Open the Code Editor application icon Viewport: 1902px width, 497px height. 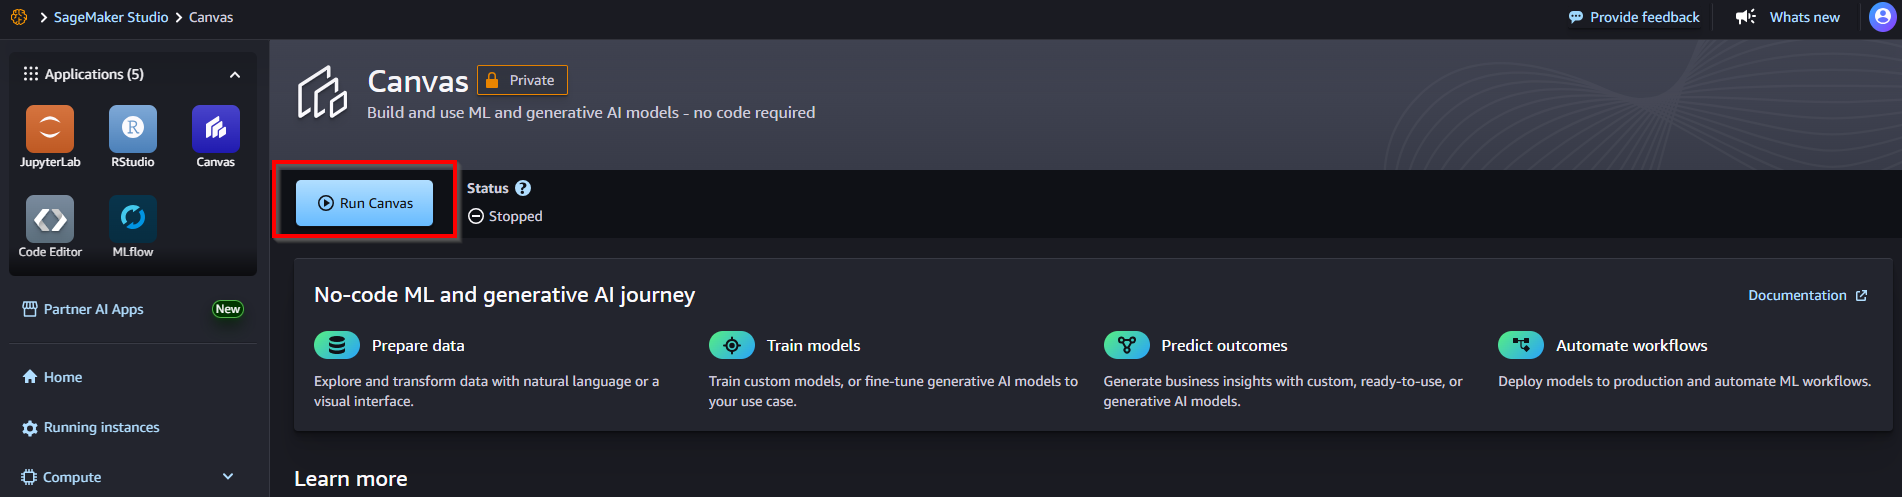coord(50,218)
